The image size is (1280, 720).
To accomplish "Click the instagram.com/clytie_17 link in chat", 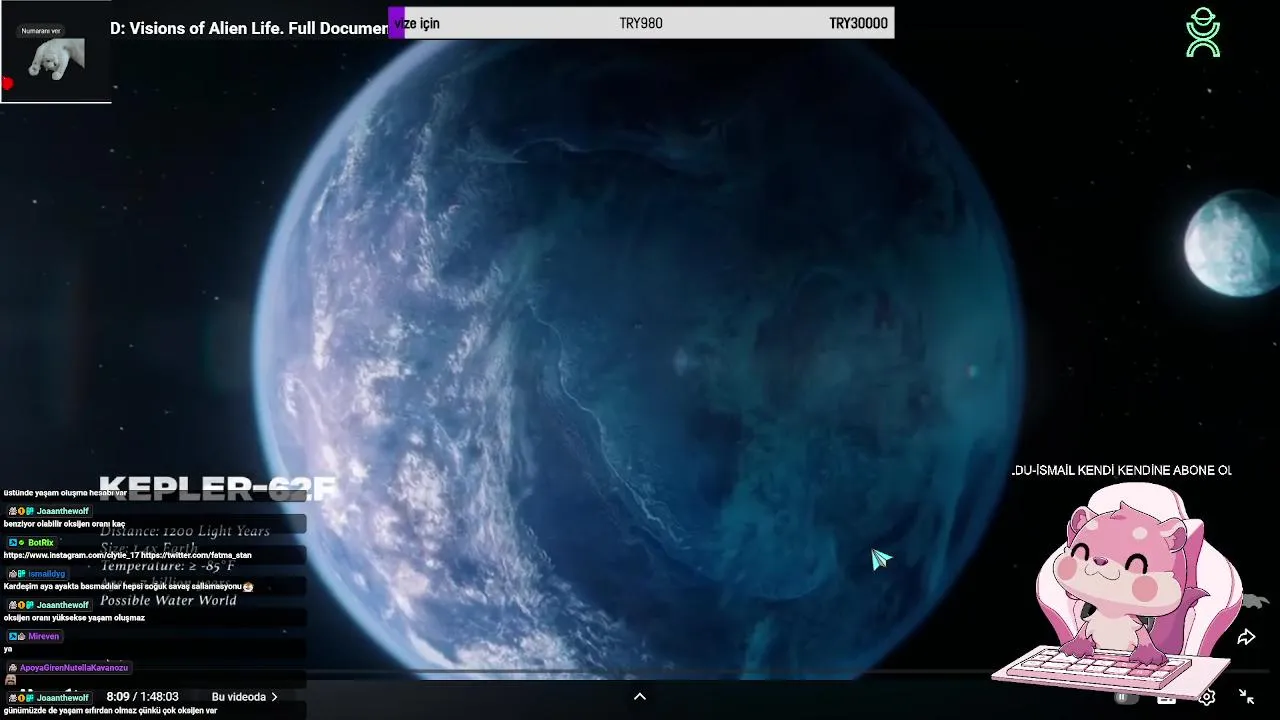I will coord(71,555).
